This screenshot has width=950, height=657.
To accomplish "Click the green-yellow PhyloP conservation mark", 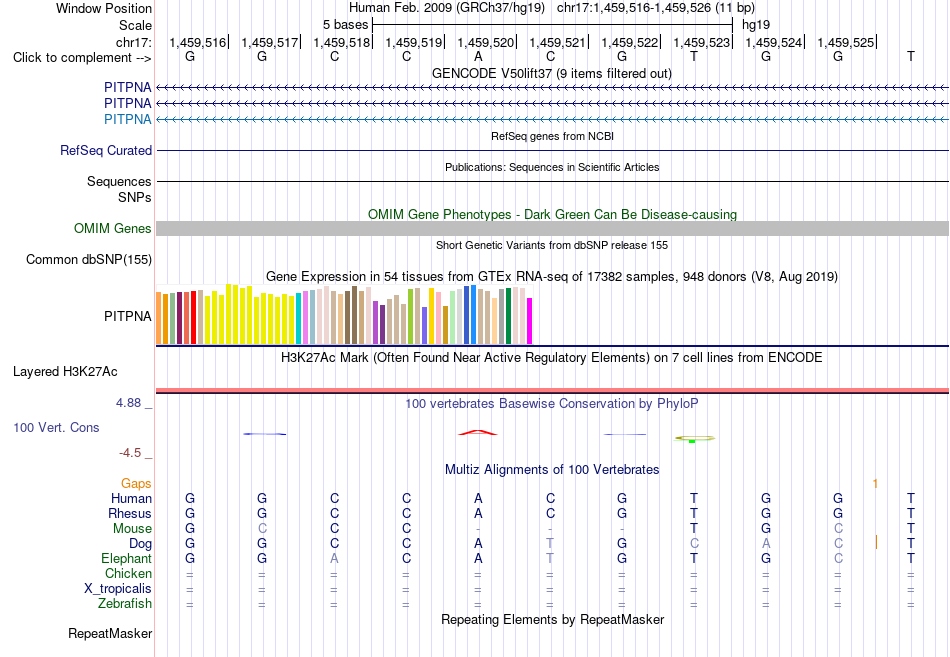I will pyautogui.click(x=694, y=438).
